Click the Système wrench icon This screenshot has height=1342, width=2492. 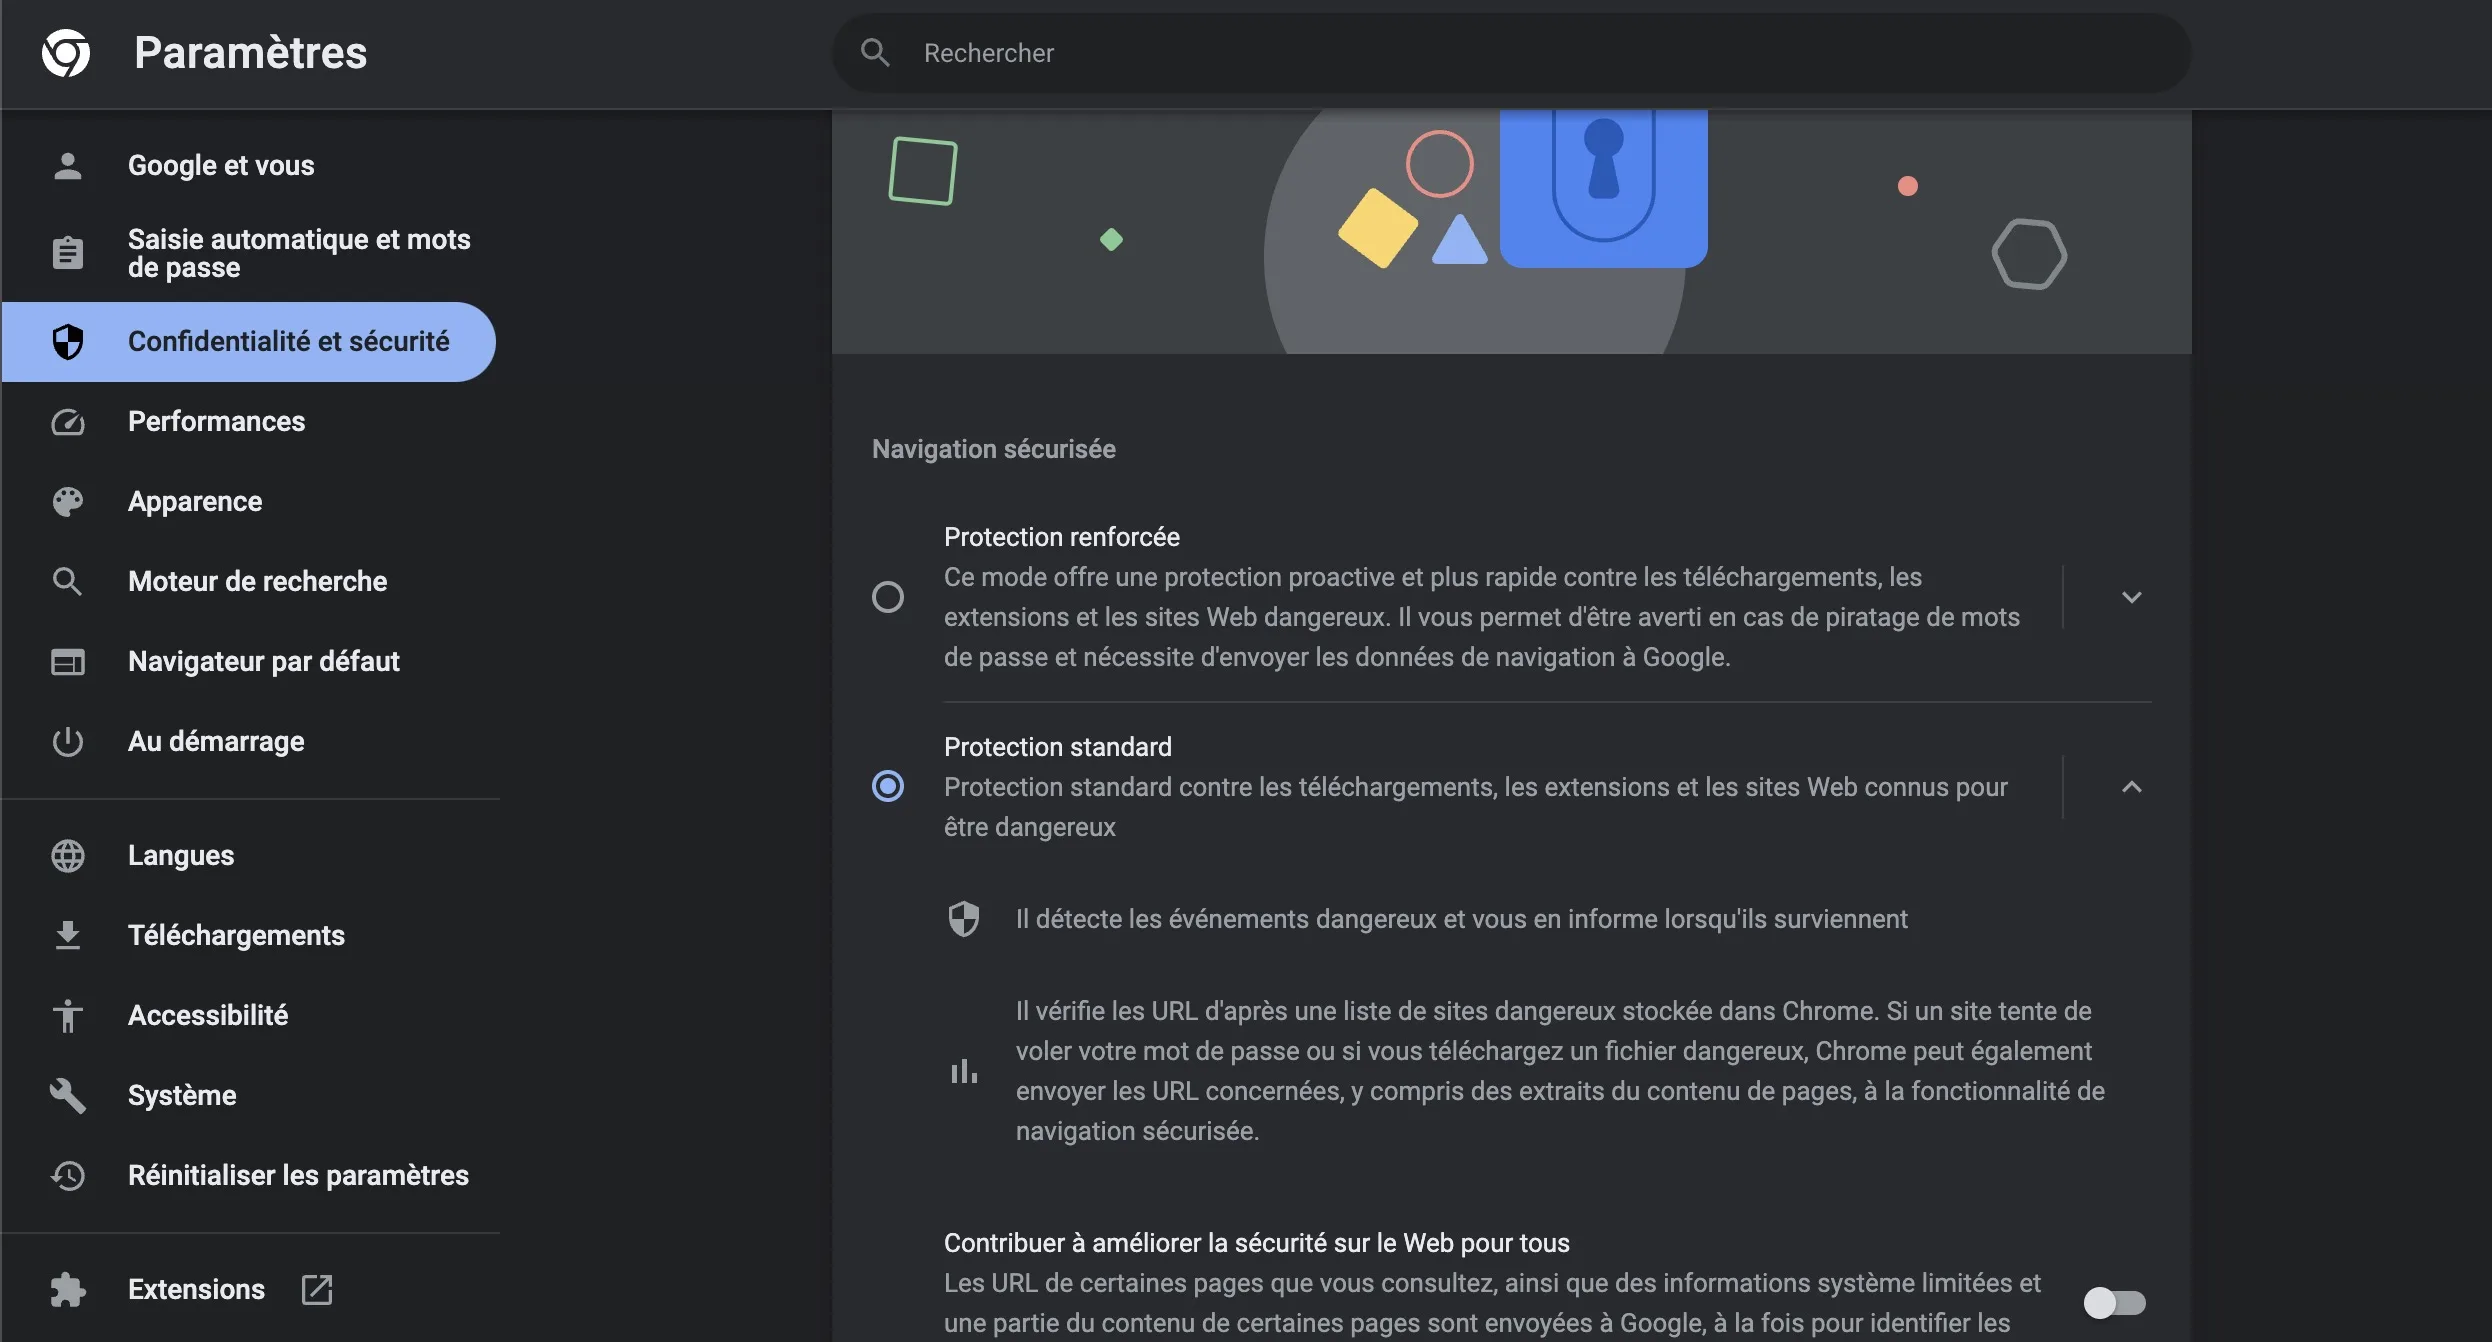tap(68, 1096)
